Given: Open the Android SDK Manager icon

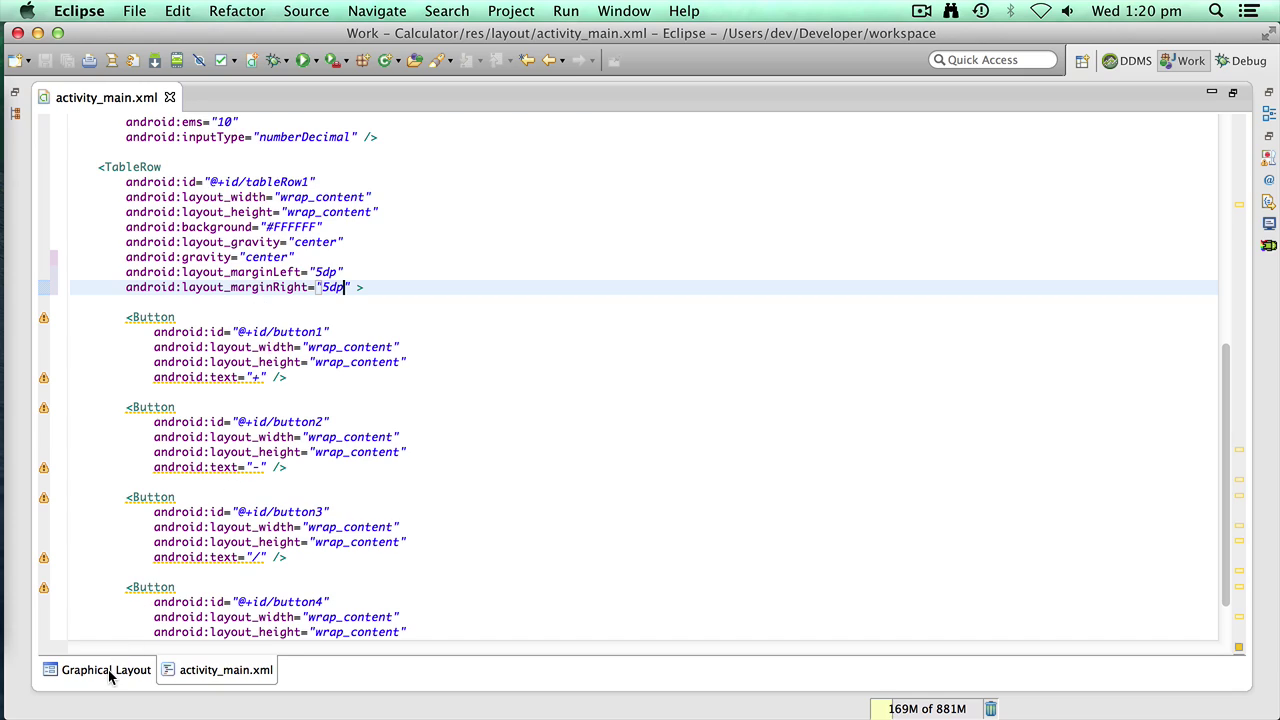Looking at the screenshot, I should [x=155, y=60].
